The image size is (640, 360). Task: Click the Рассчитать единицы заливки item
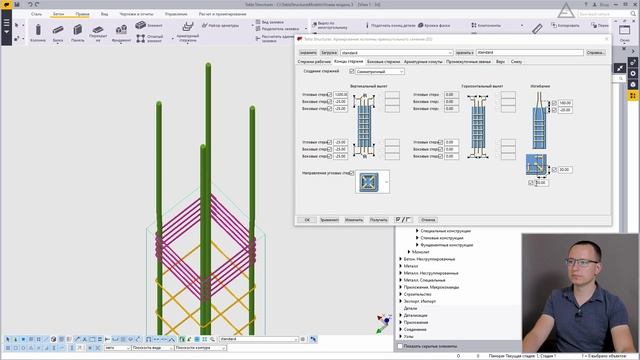coord(276,38)
